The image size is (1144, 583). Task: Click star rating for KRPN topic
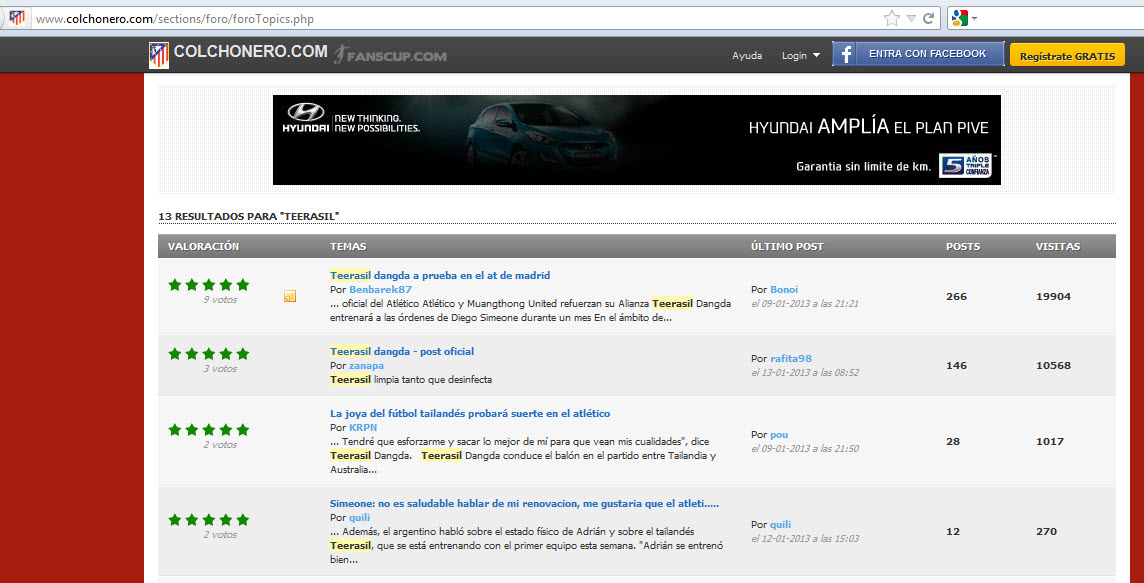coord(209,430)
